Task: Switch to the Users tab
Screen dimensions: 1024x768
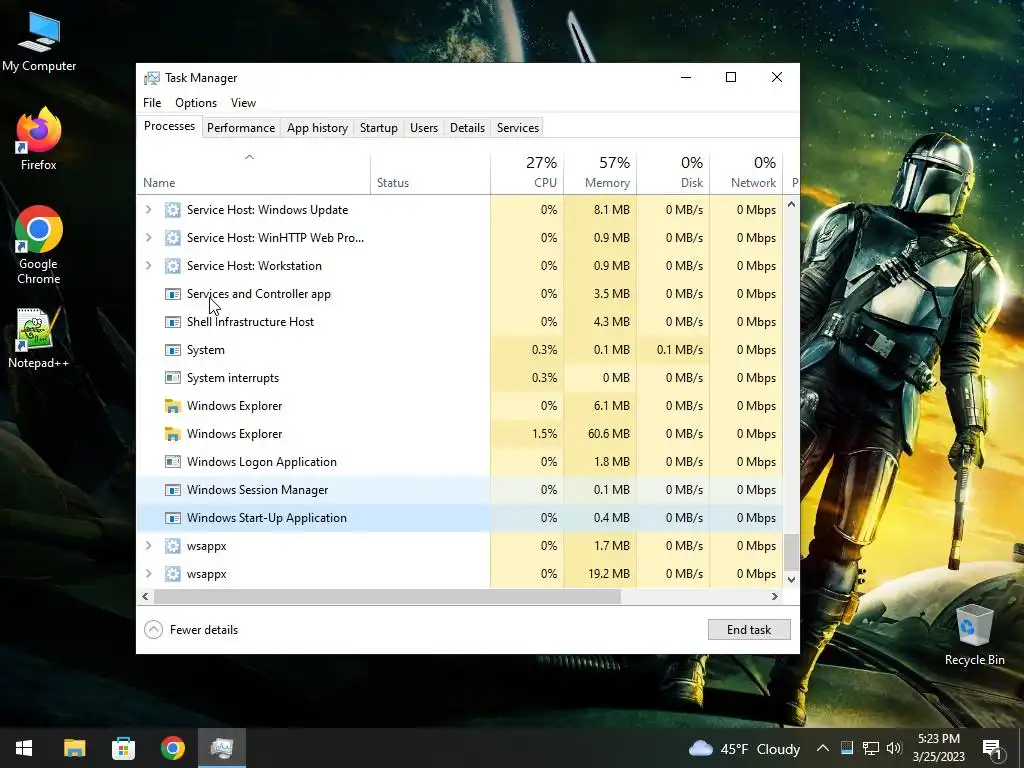Action: point(424,128)
